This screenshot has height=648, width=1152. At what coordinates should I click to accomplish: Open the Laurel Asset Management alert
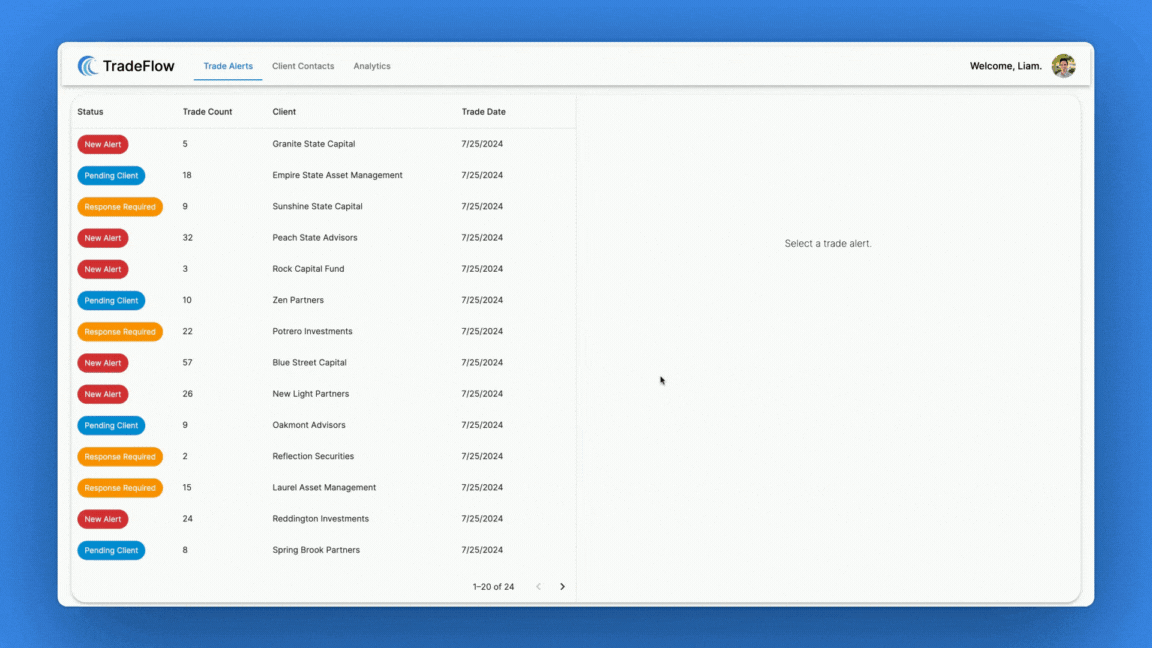click(324, 488)
